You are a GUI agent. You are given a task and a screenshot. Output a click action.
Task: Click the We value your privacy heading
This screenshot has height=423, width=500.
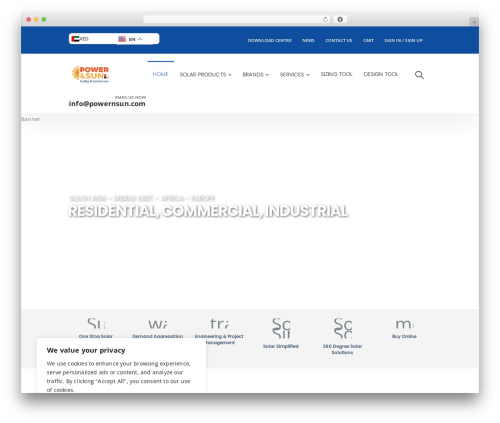click(86, 350)
